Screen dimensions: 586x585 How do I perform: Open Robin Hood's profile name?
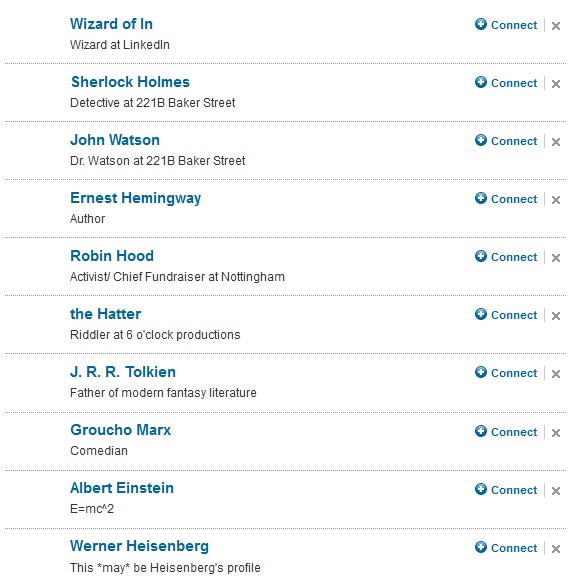pos(112,256)
